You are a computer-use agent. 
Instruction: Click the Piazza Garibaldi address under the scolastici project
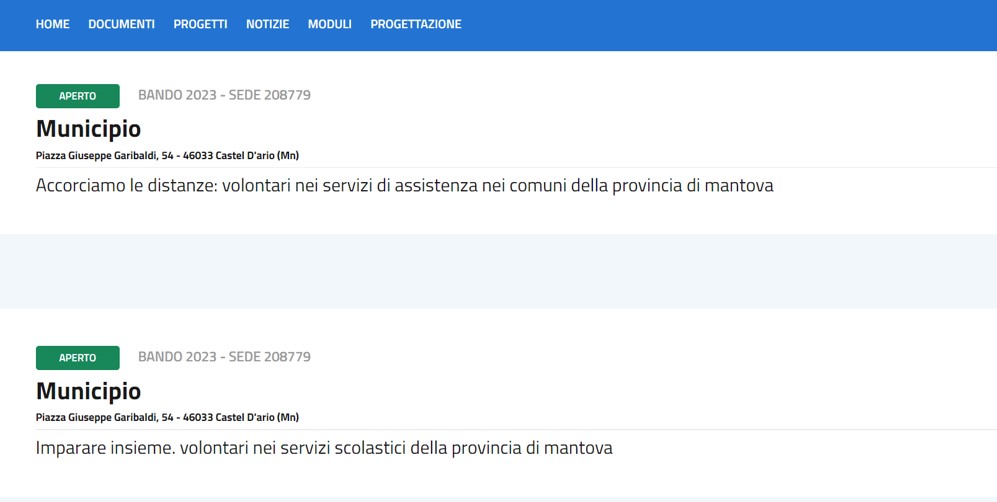[x=167, y=418]
